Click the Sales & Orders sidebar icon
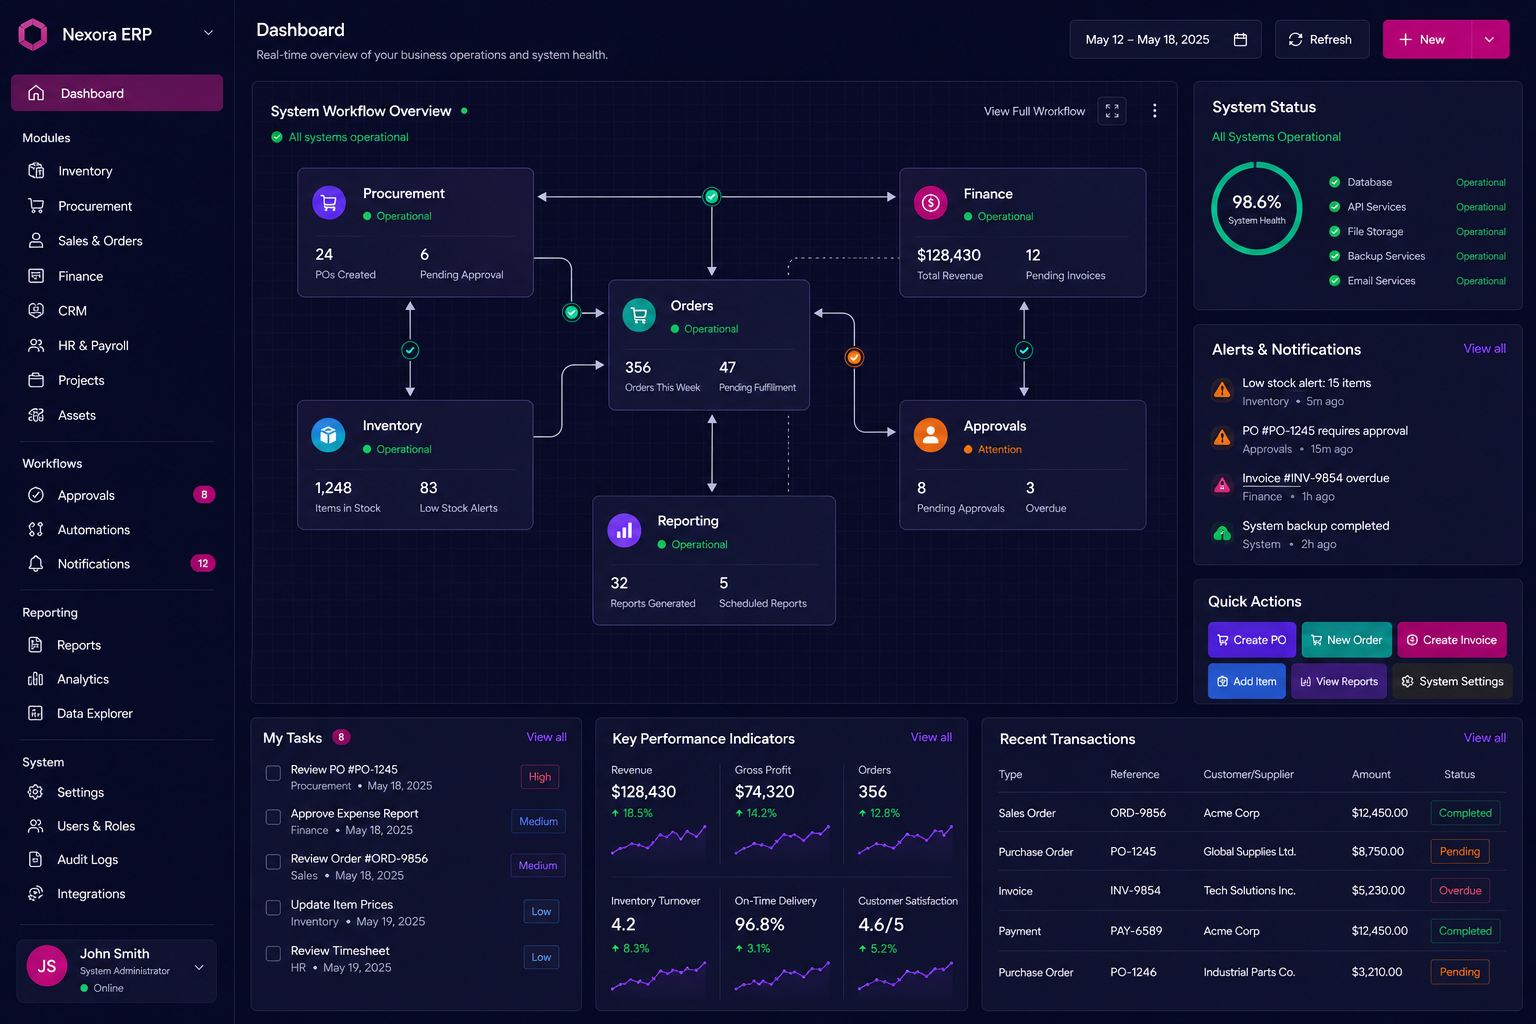Image resolution: width=1536 pixels, height=1024 pixels. point(36,241)
